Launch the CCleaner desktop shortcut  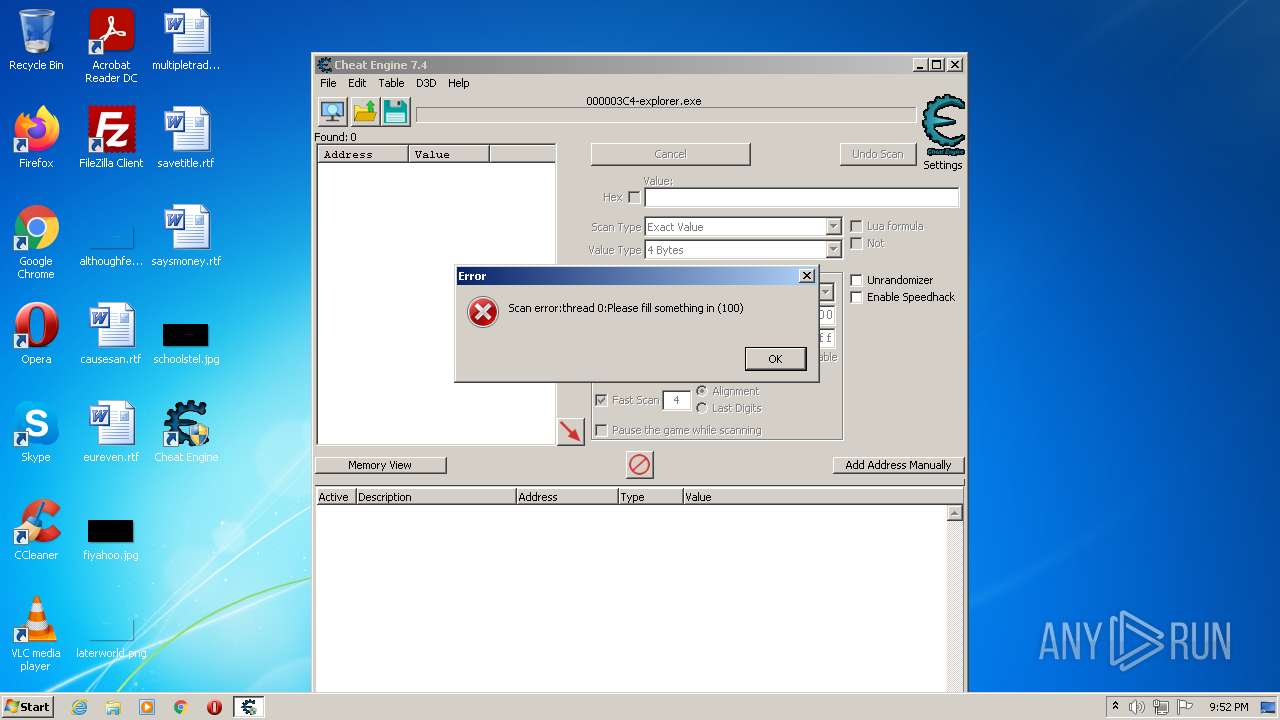[x=36, y=530]
